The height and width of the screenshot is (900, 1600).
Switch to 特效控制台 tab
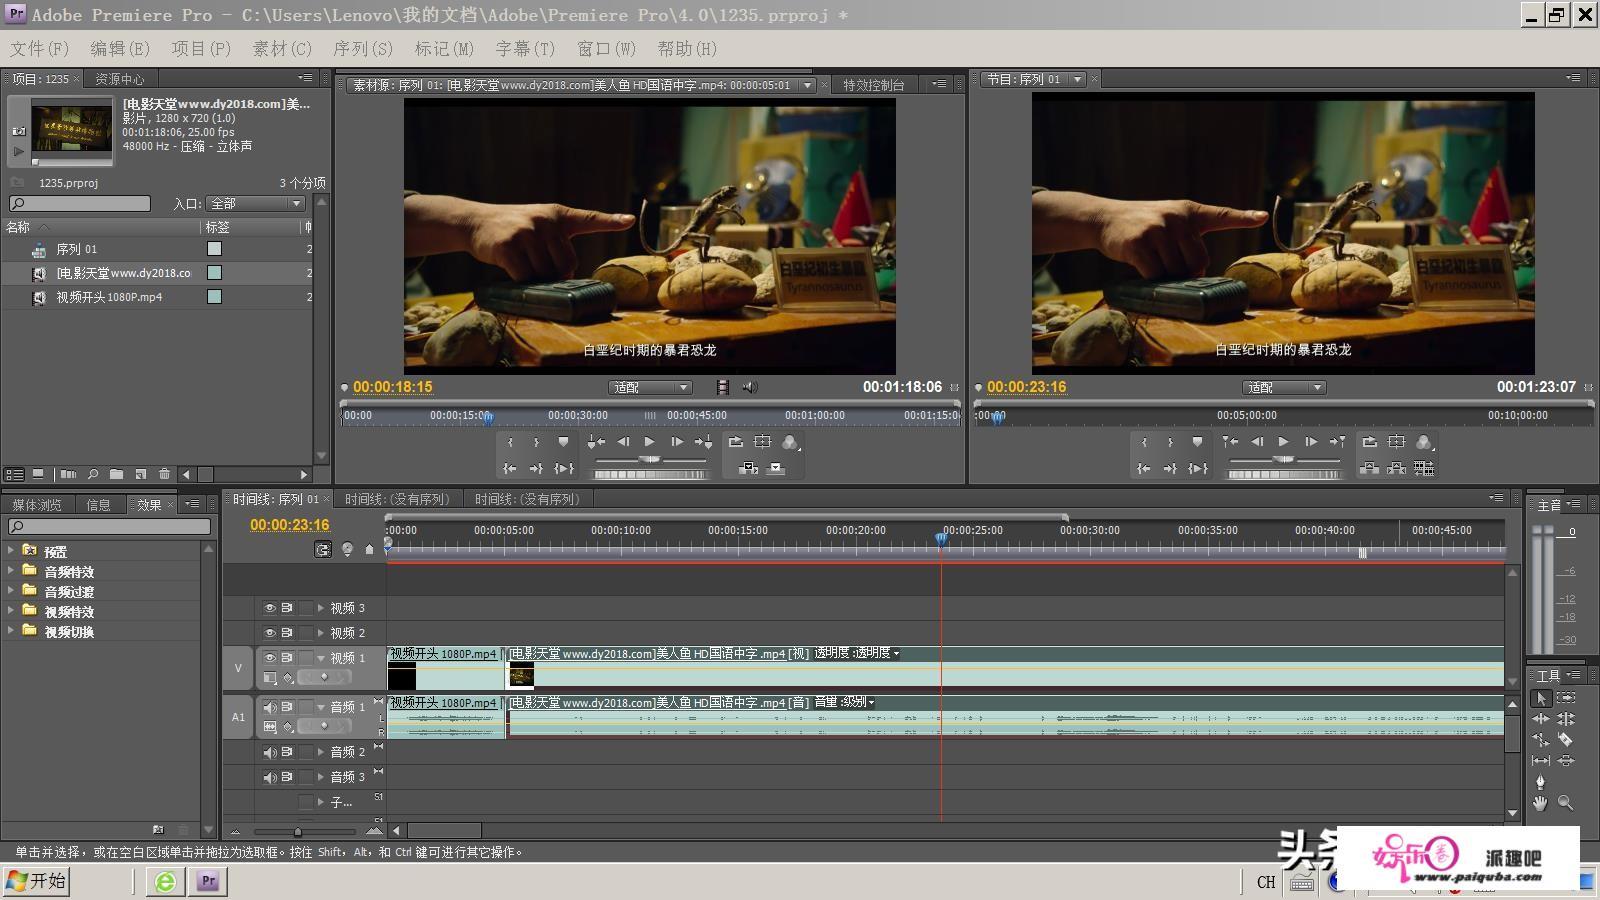873,85
